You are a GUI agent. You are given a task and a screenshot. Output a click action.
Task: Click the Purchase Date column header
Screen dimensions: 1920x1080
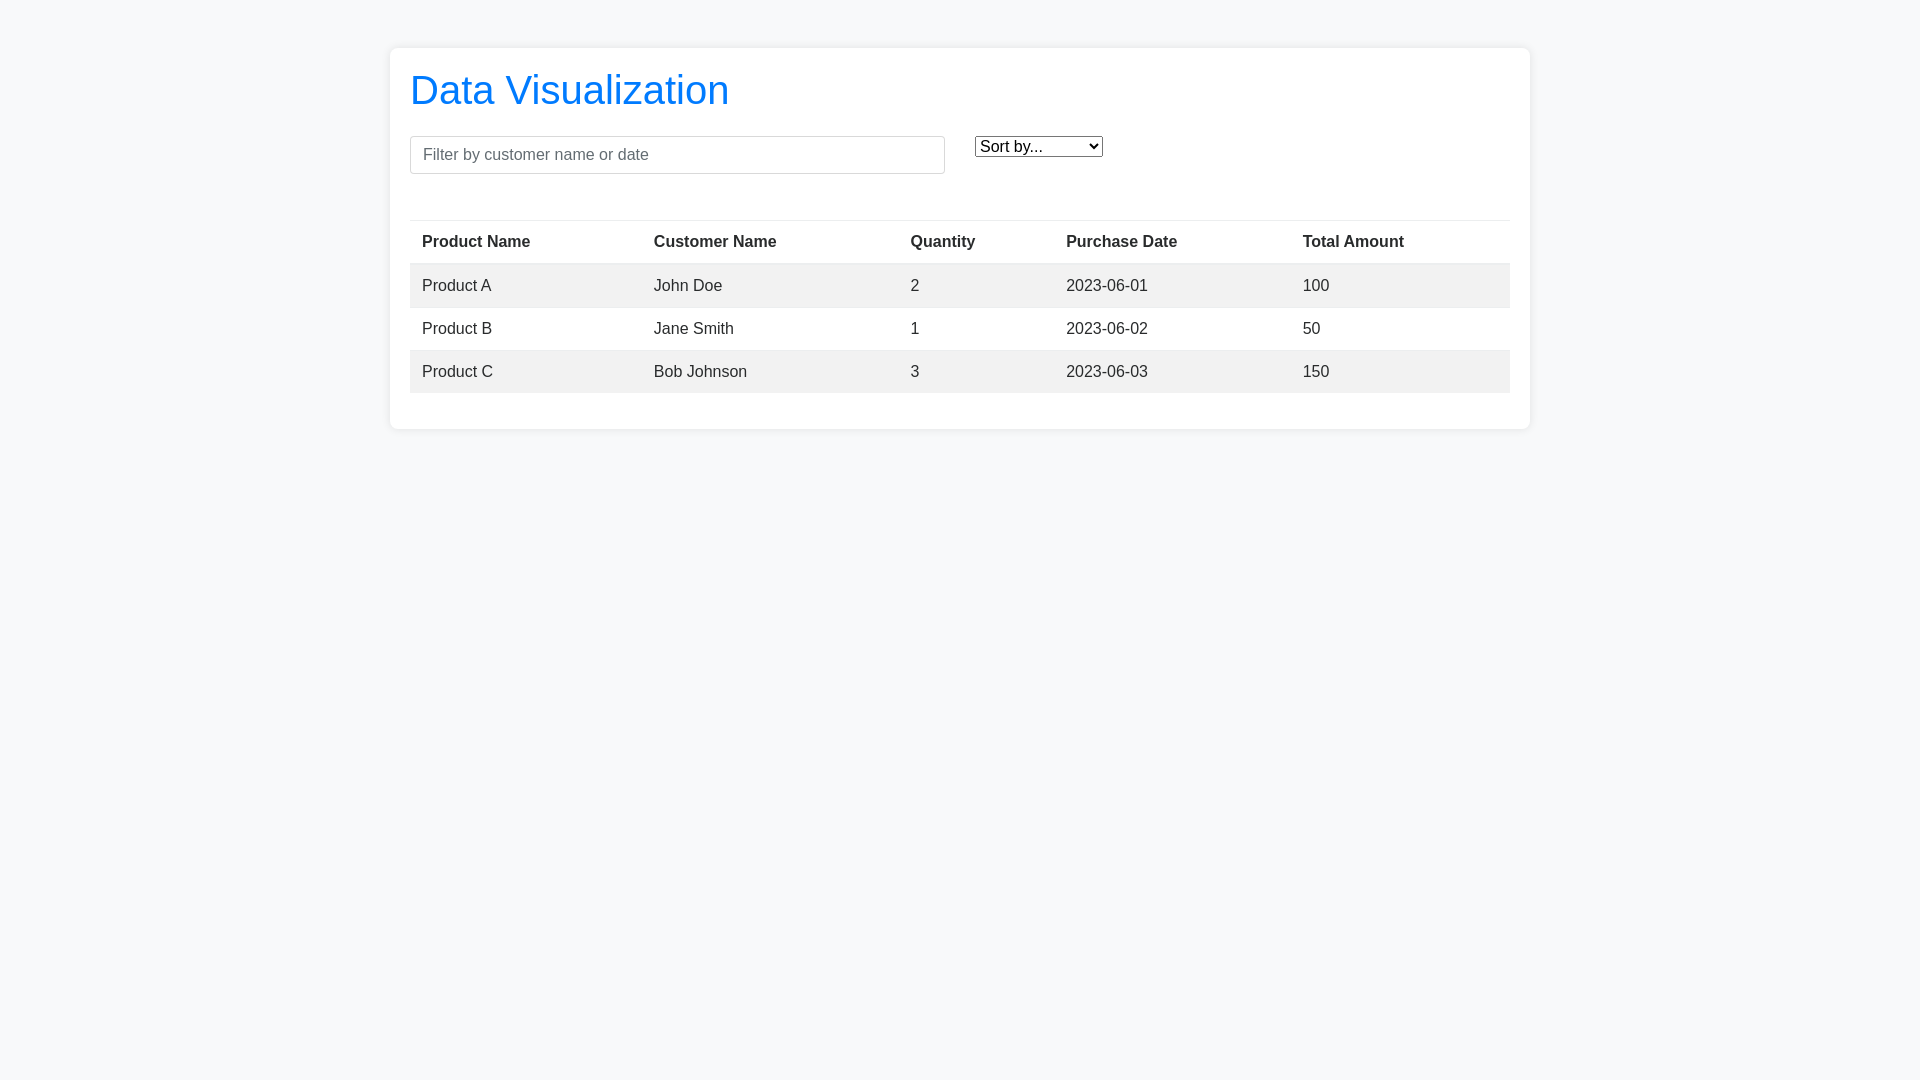point(1121,242)
